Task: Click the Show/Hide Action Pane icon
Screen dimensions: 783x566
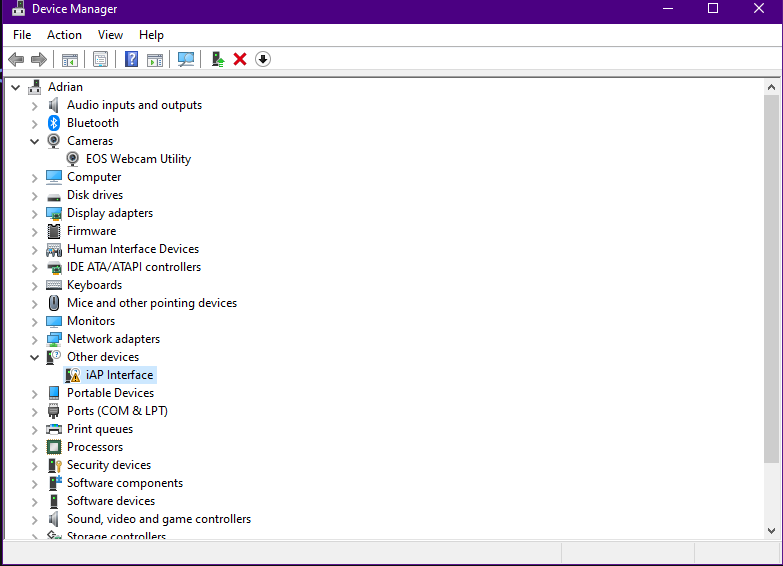Action: coord(155,59)
